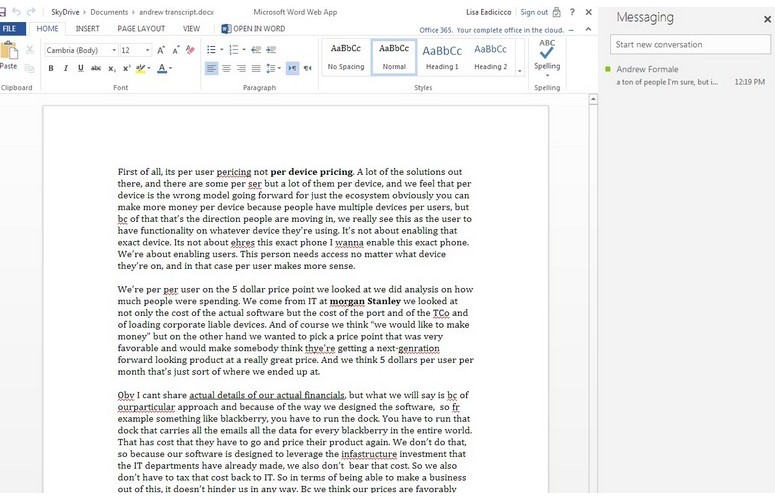
Task: Toggle bold formatting
Action: tap(51, 68)
